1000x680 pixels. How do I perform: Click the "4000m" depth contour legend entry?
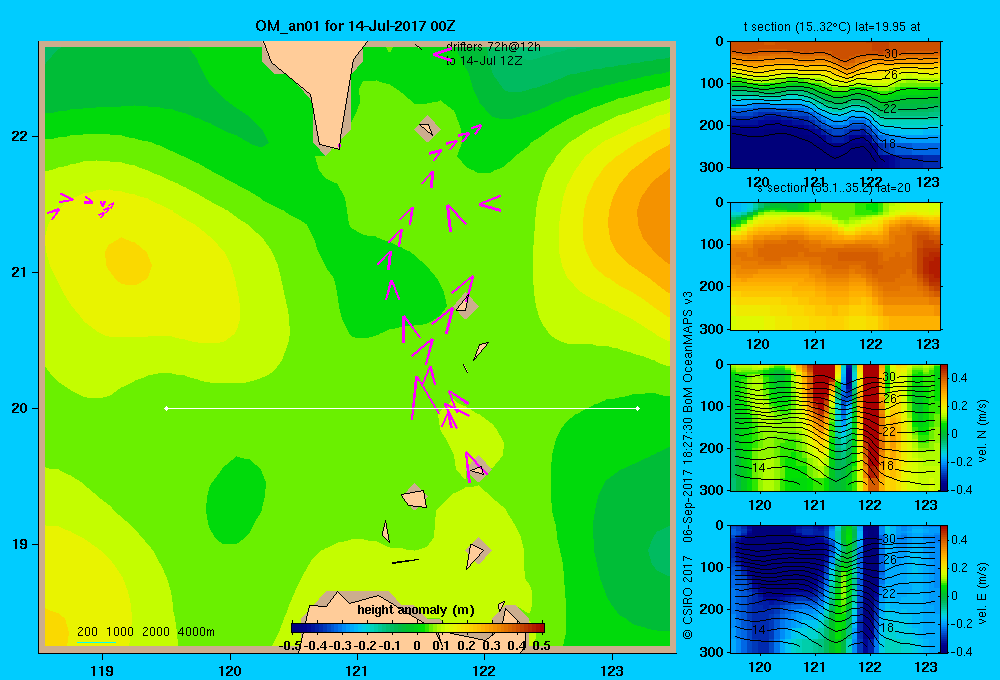[196, 632]
